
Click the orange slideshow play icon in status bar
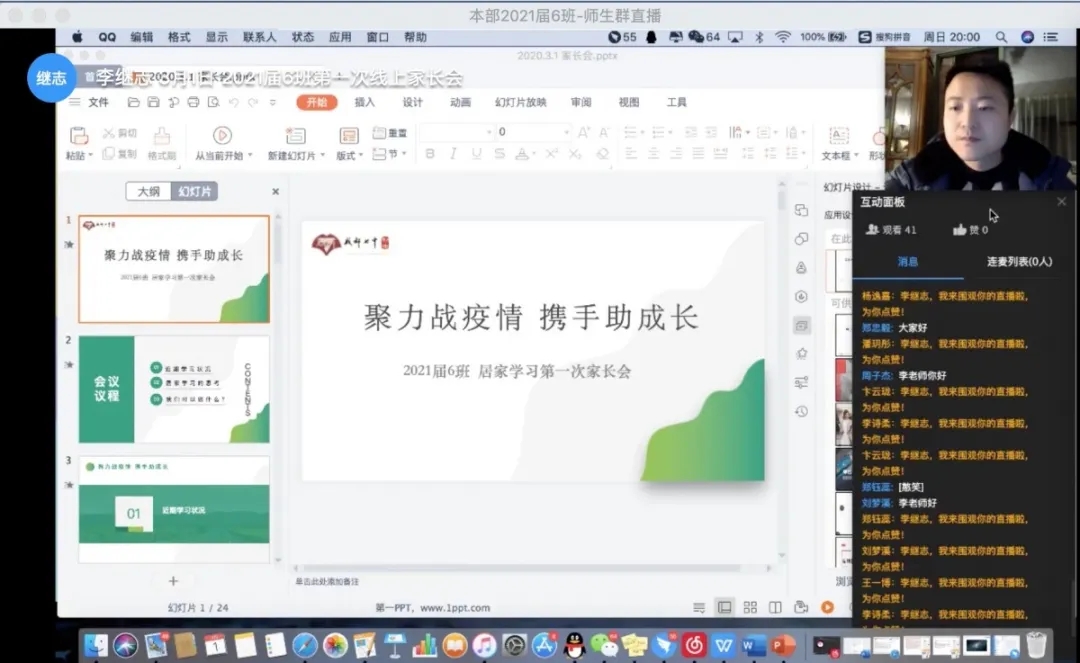click(827, 607)
